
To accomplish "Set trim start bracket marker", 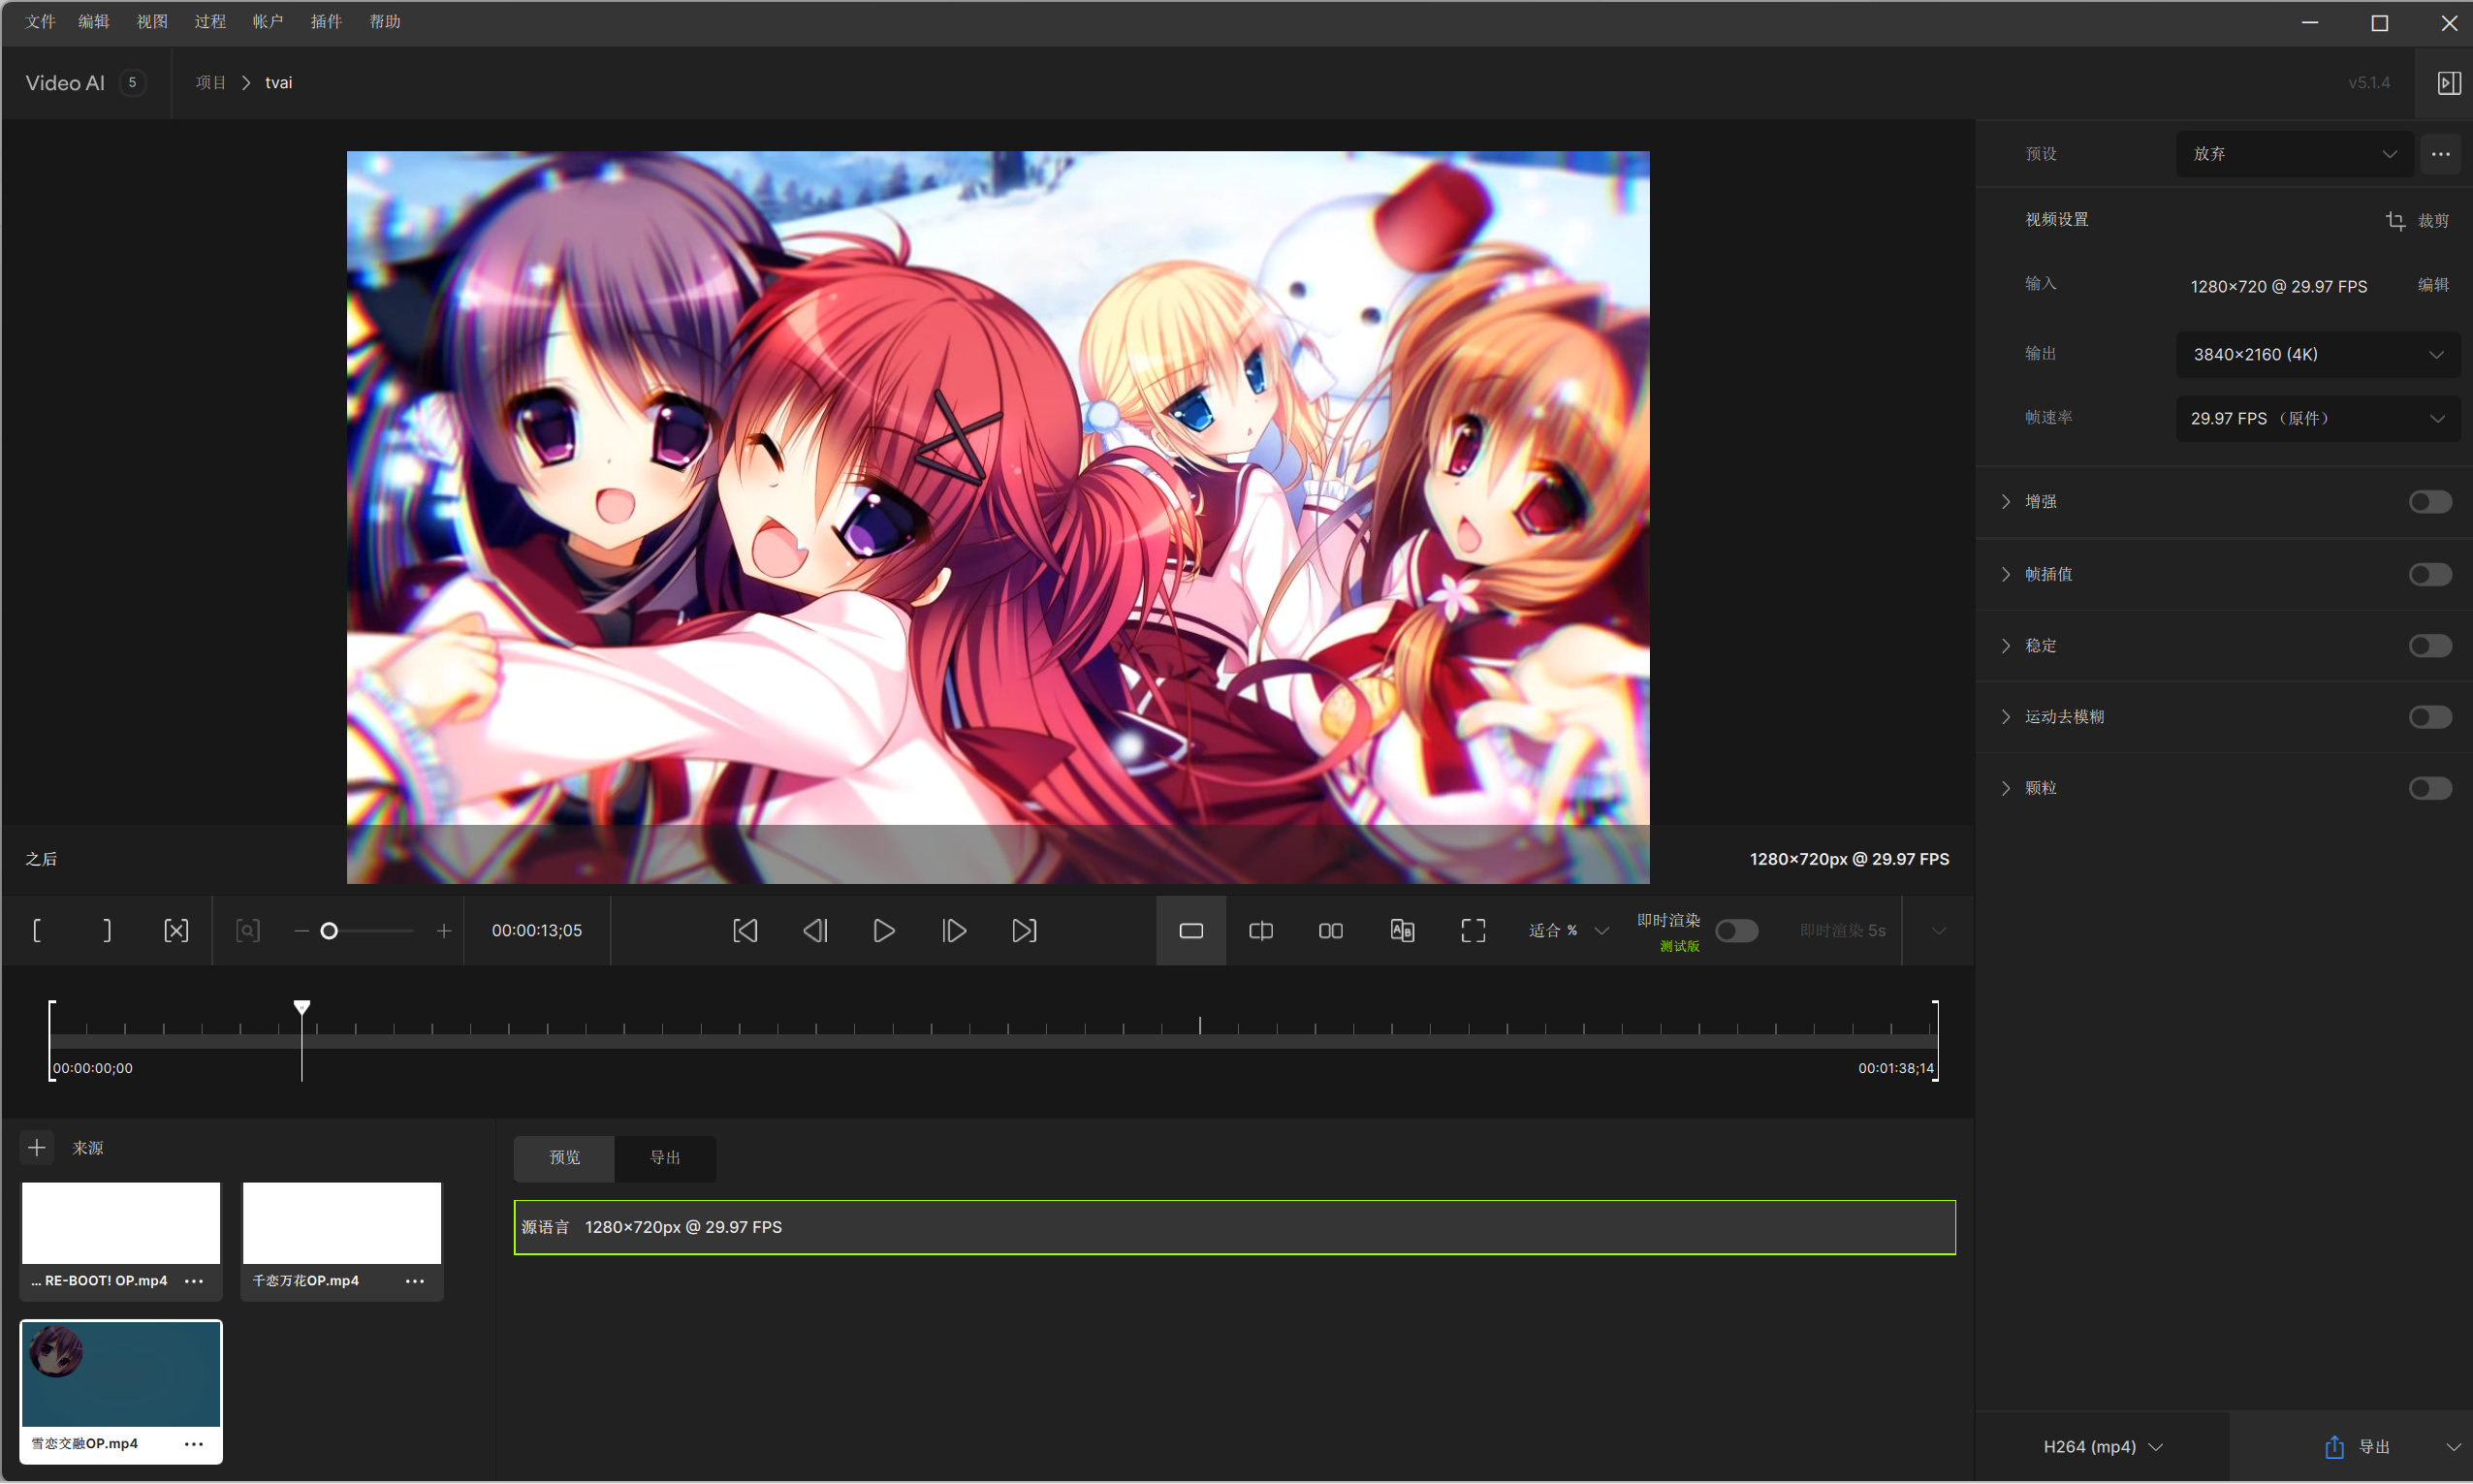I will (x=37, y=931).
